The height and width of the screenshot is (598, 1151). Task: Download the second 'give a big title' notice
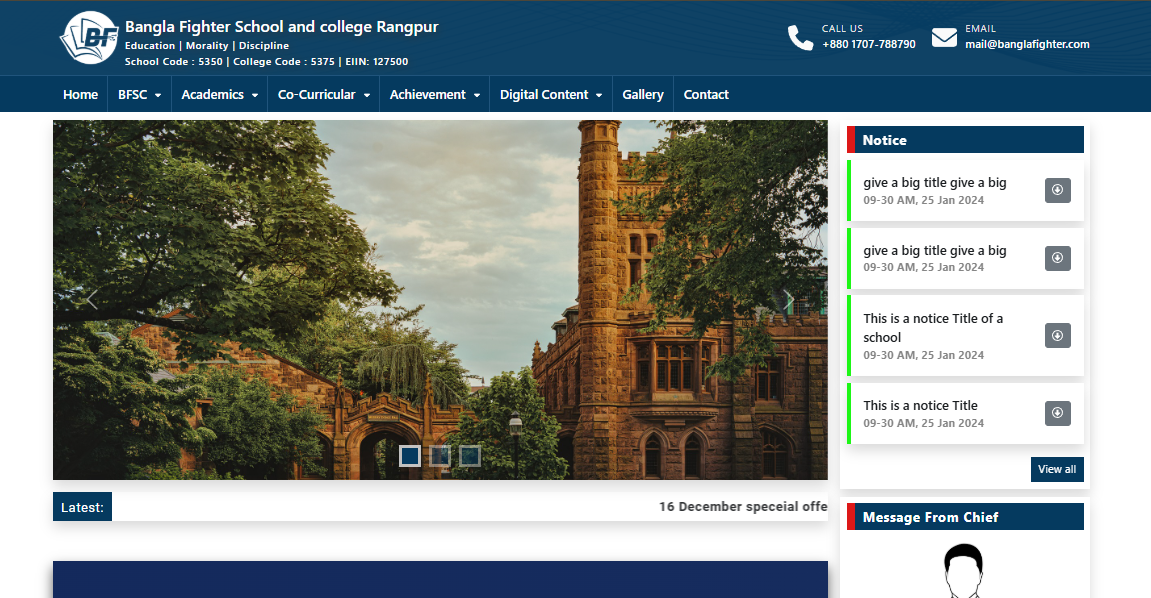click(x=1057, y=258)
